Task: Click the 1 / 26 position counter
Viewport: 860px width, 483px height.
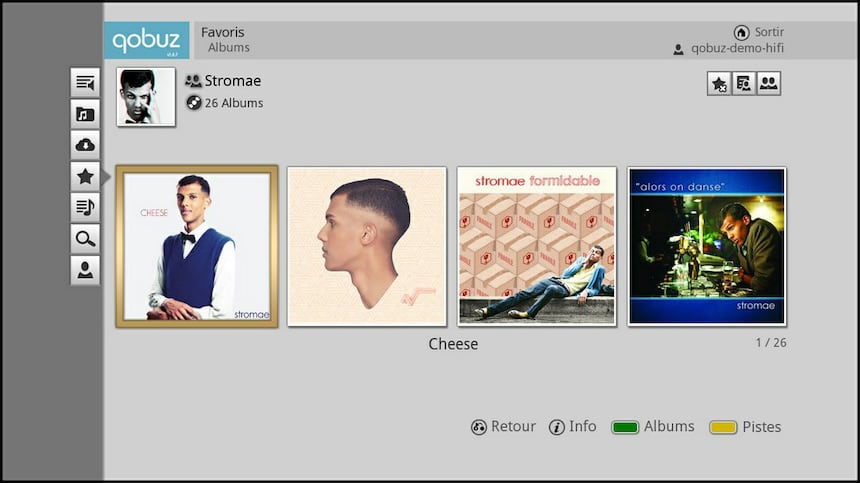Action: pyautogui.click(x=771, y=343)
